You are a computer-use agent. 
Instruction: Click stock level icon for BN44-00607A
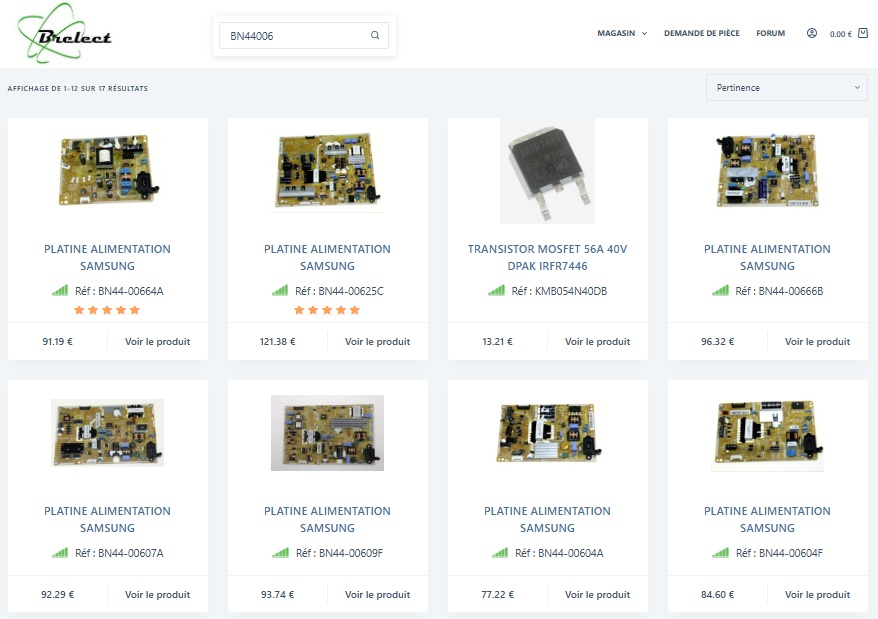pyautogui.click(x=60, y=552)
